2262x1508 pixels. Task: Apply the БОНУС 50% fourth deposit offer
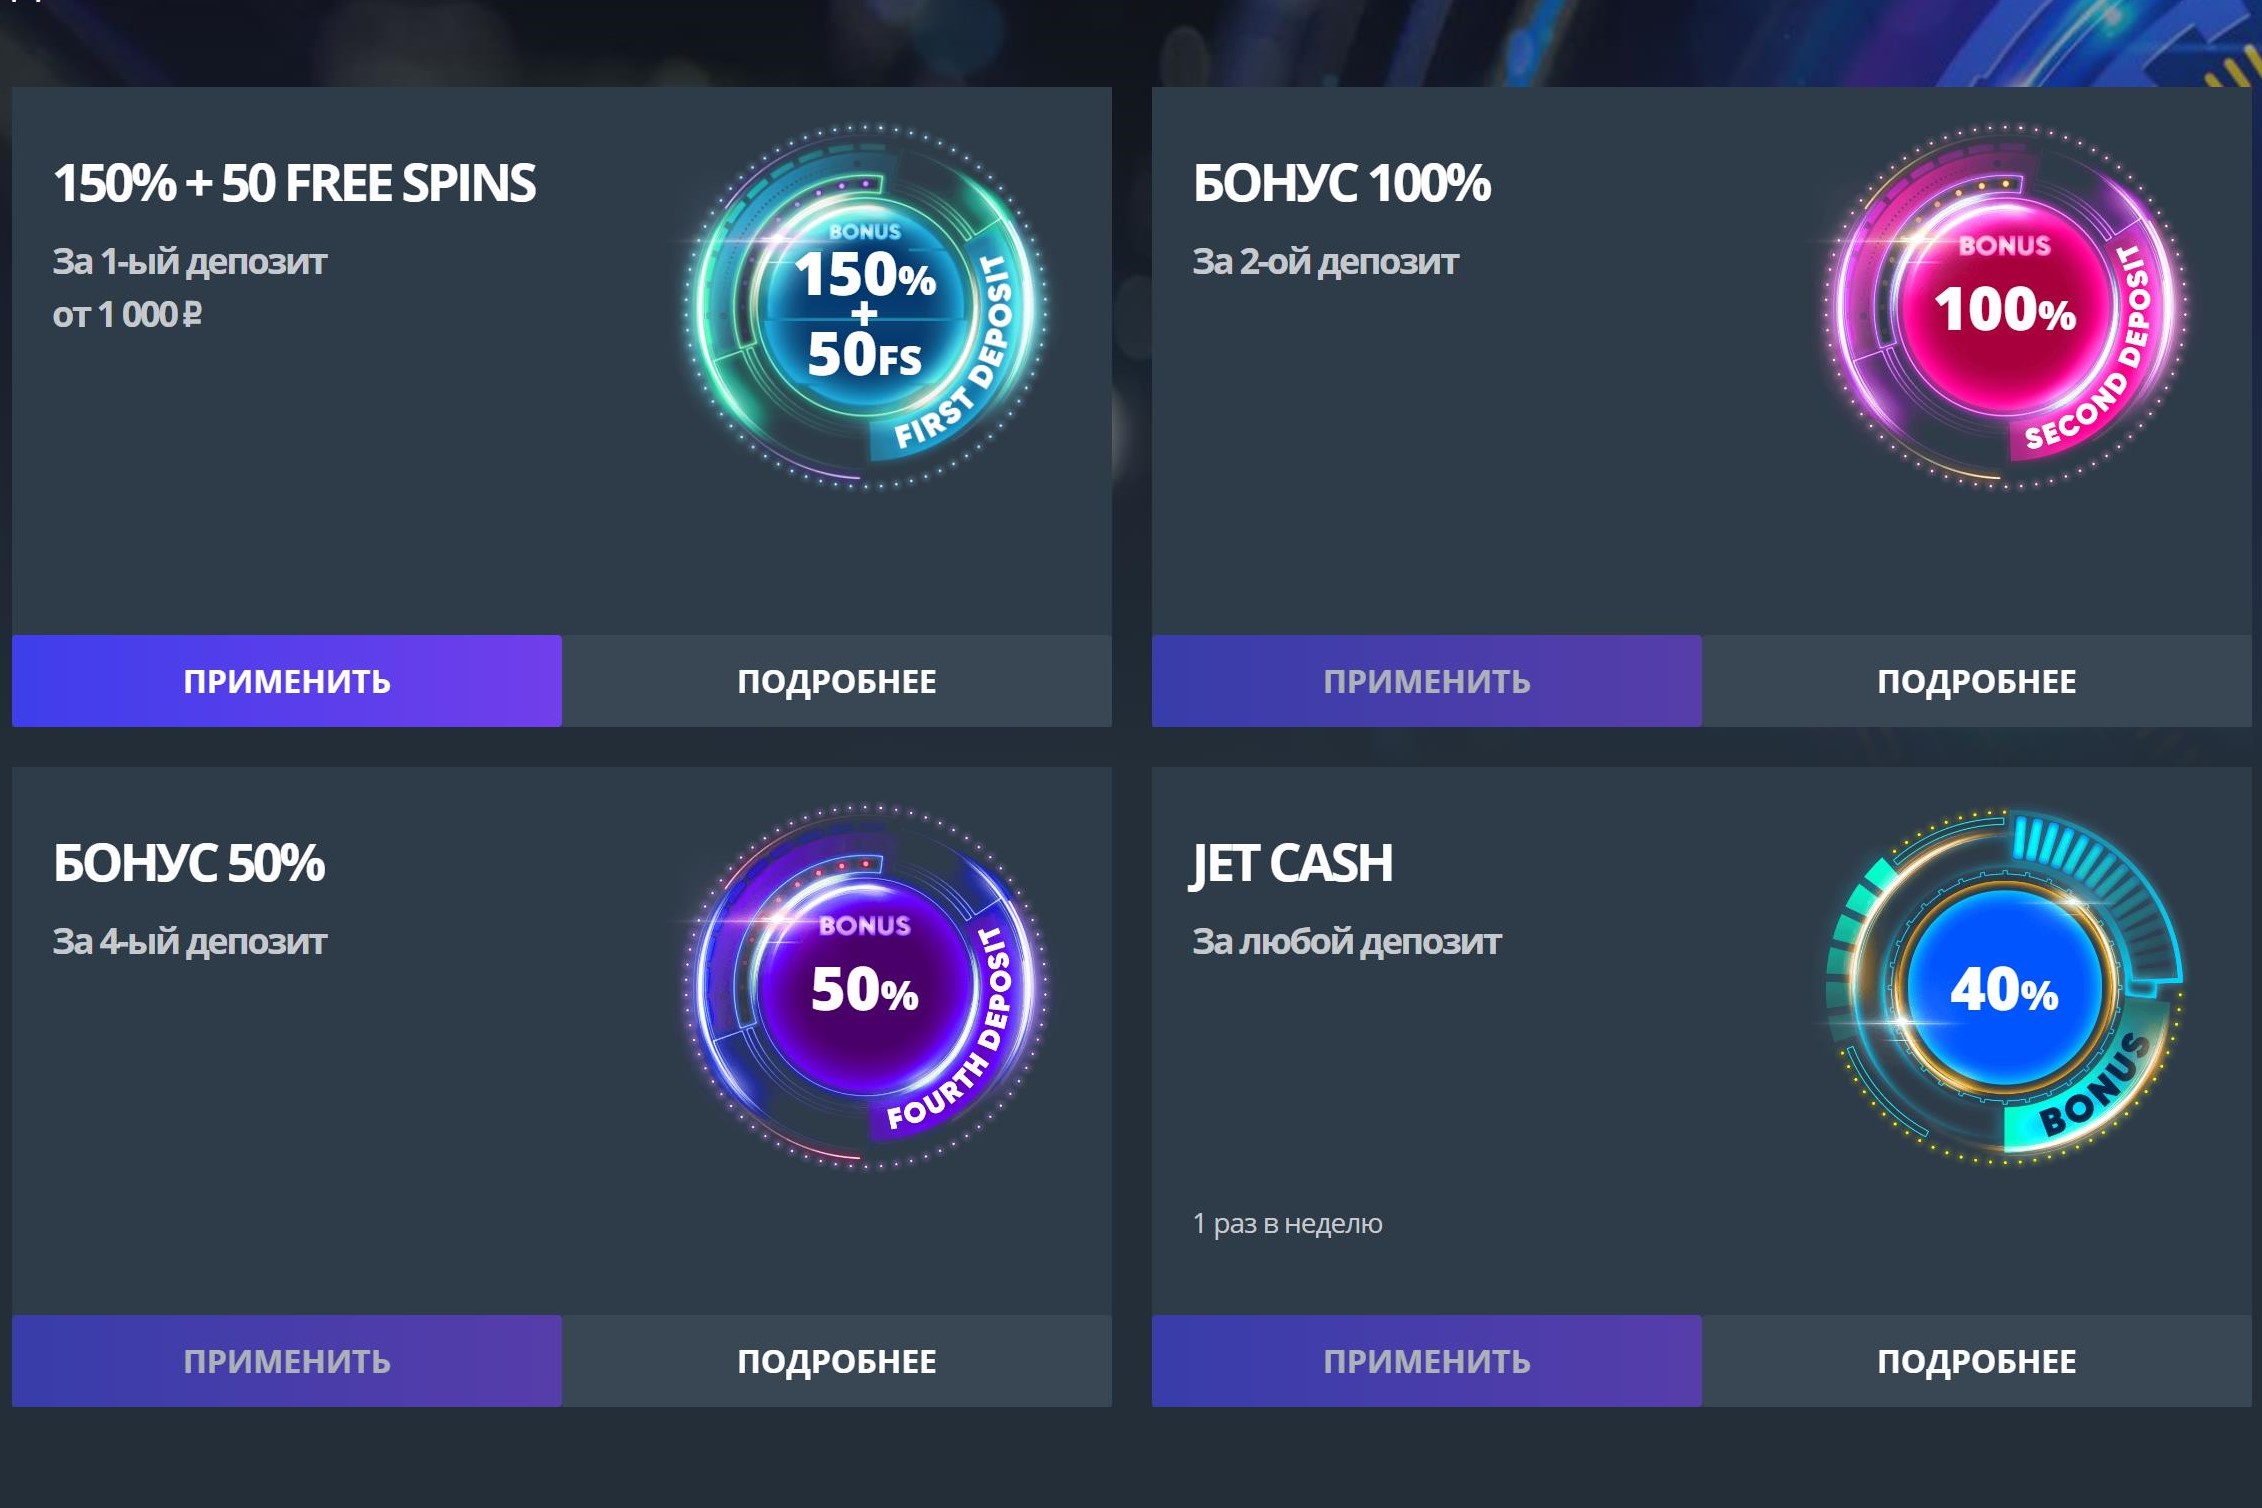click(x=287, y=1361)
